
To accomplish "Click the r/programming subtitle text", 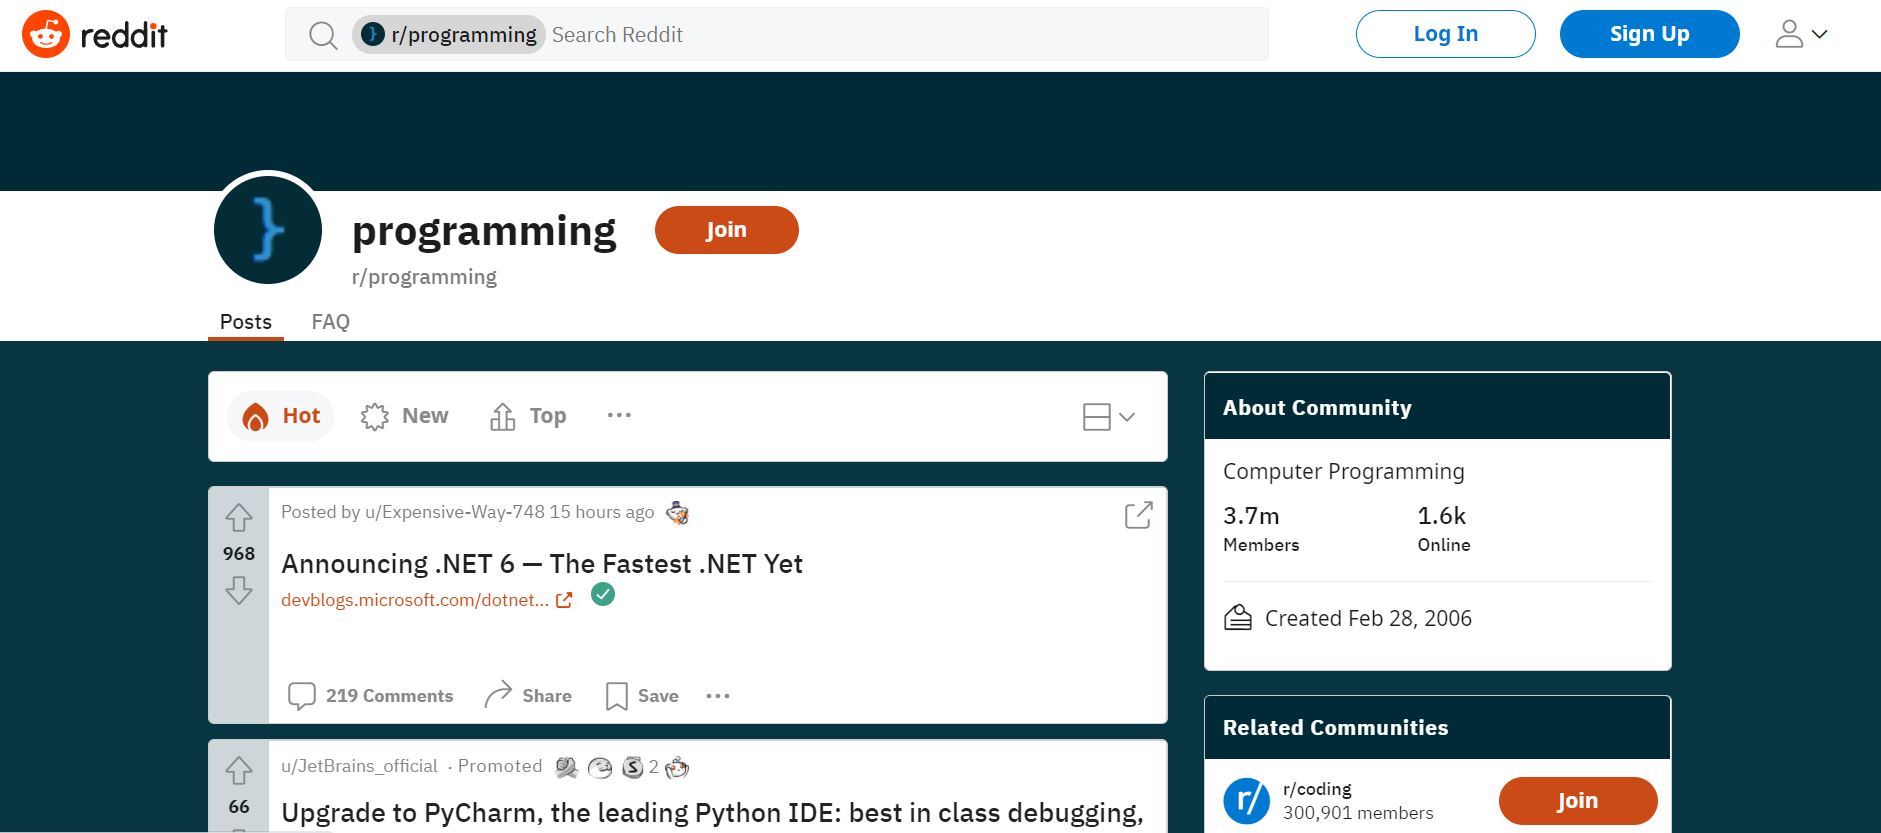I will click(424, 277).
